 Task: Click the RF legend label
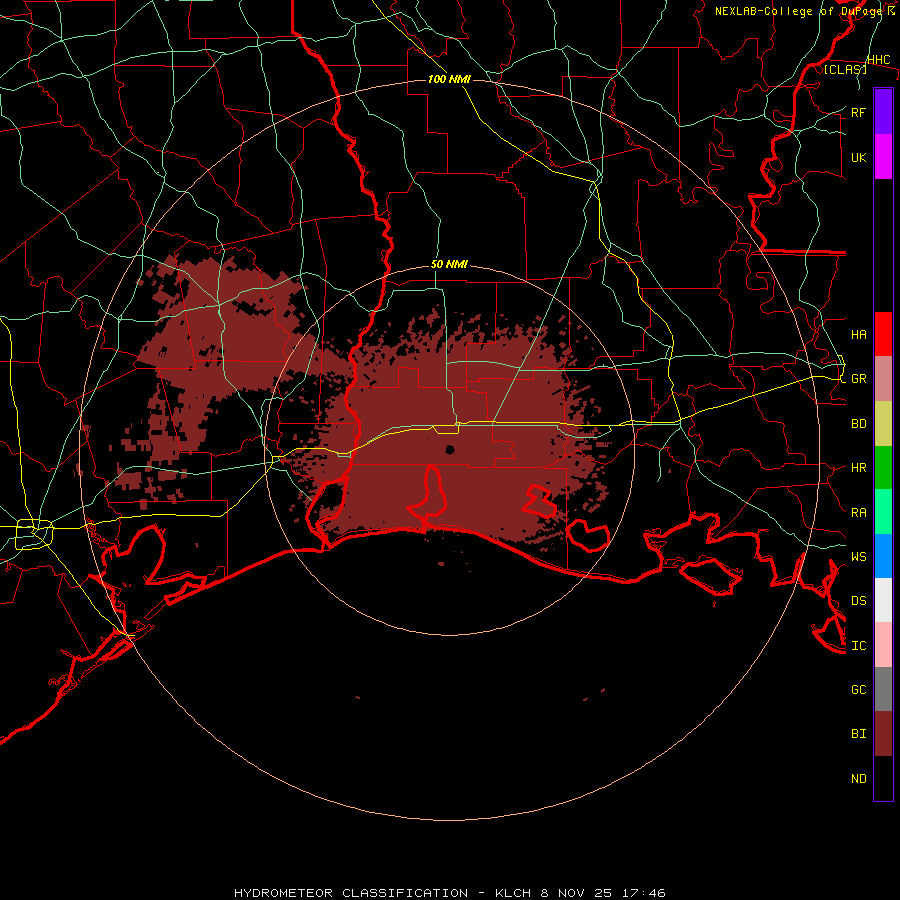pyautogui.click(x=858, y=112)
